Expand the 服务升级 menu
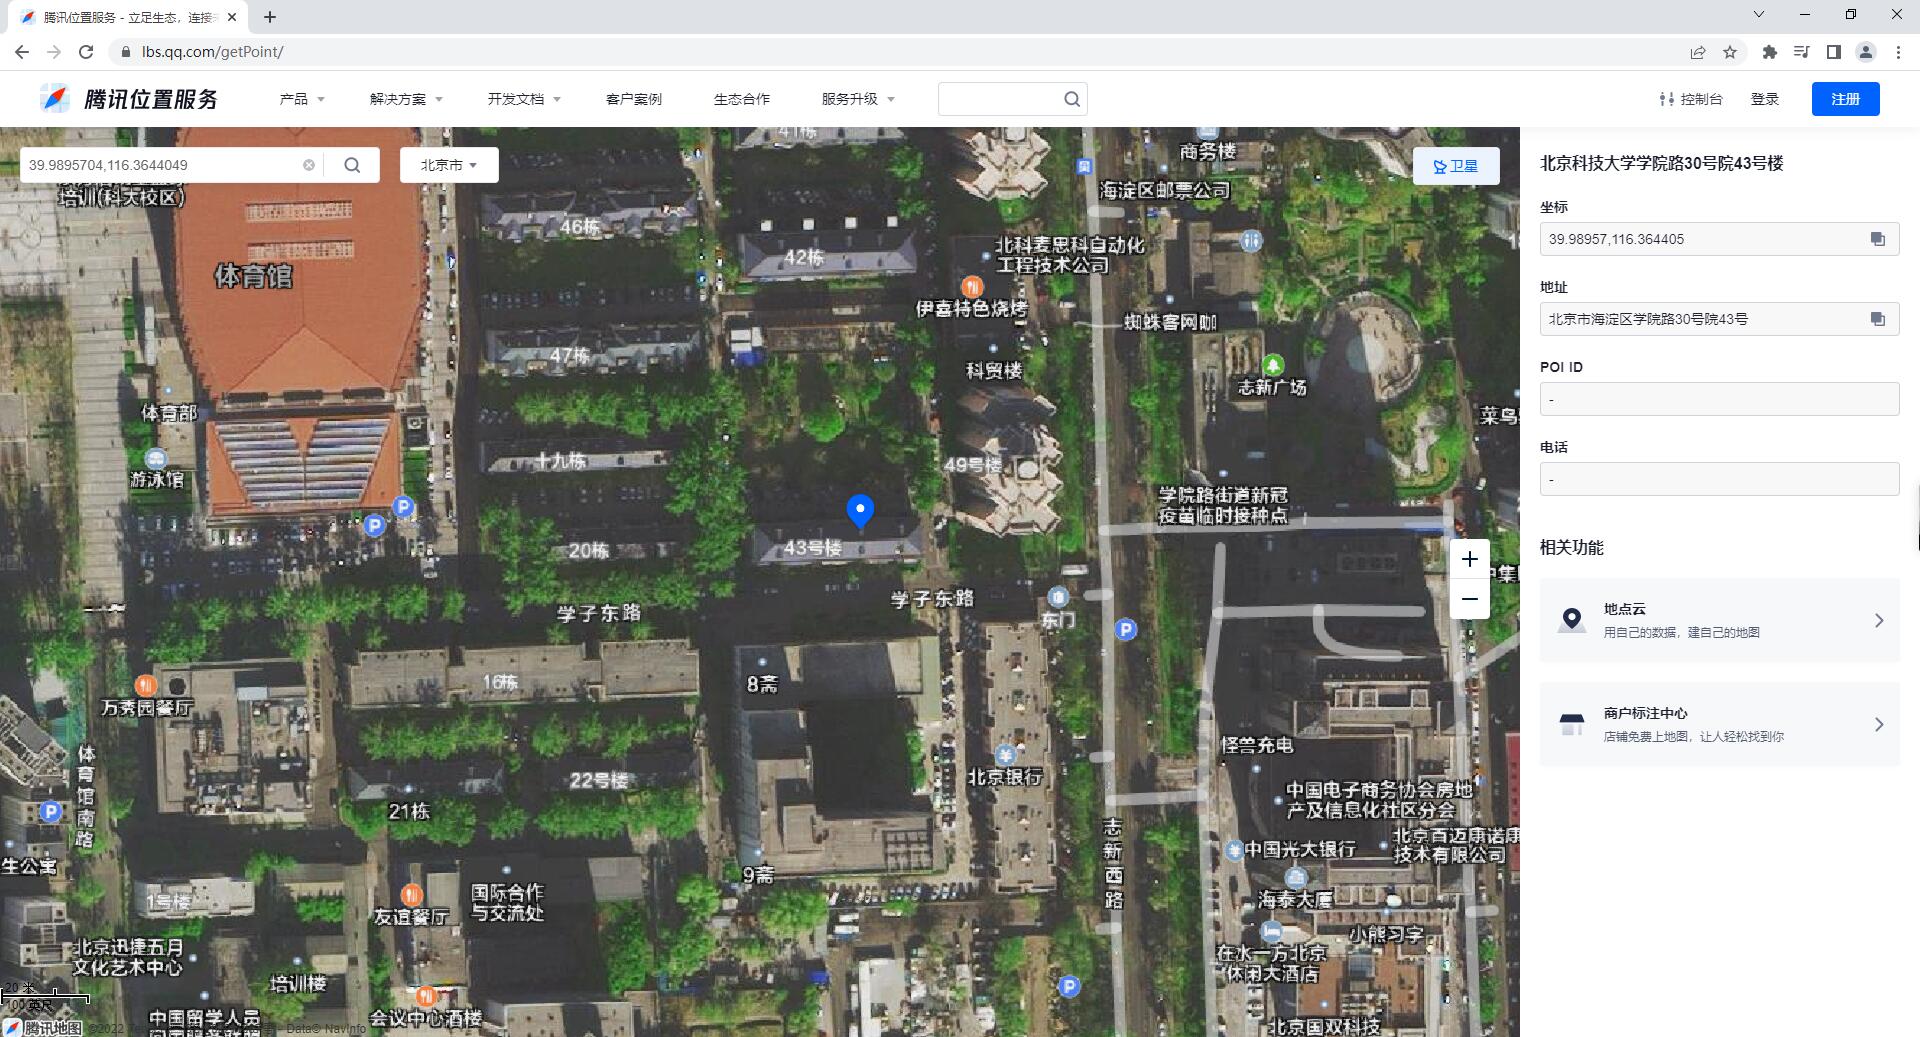The height and width of the screenshot is (1037, 1920). (858, 99)
